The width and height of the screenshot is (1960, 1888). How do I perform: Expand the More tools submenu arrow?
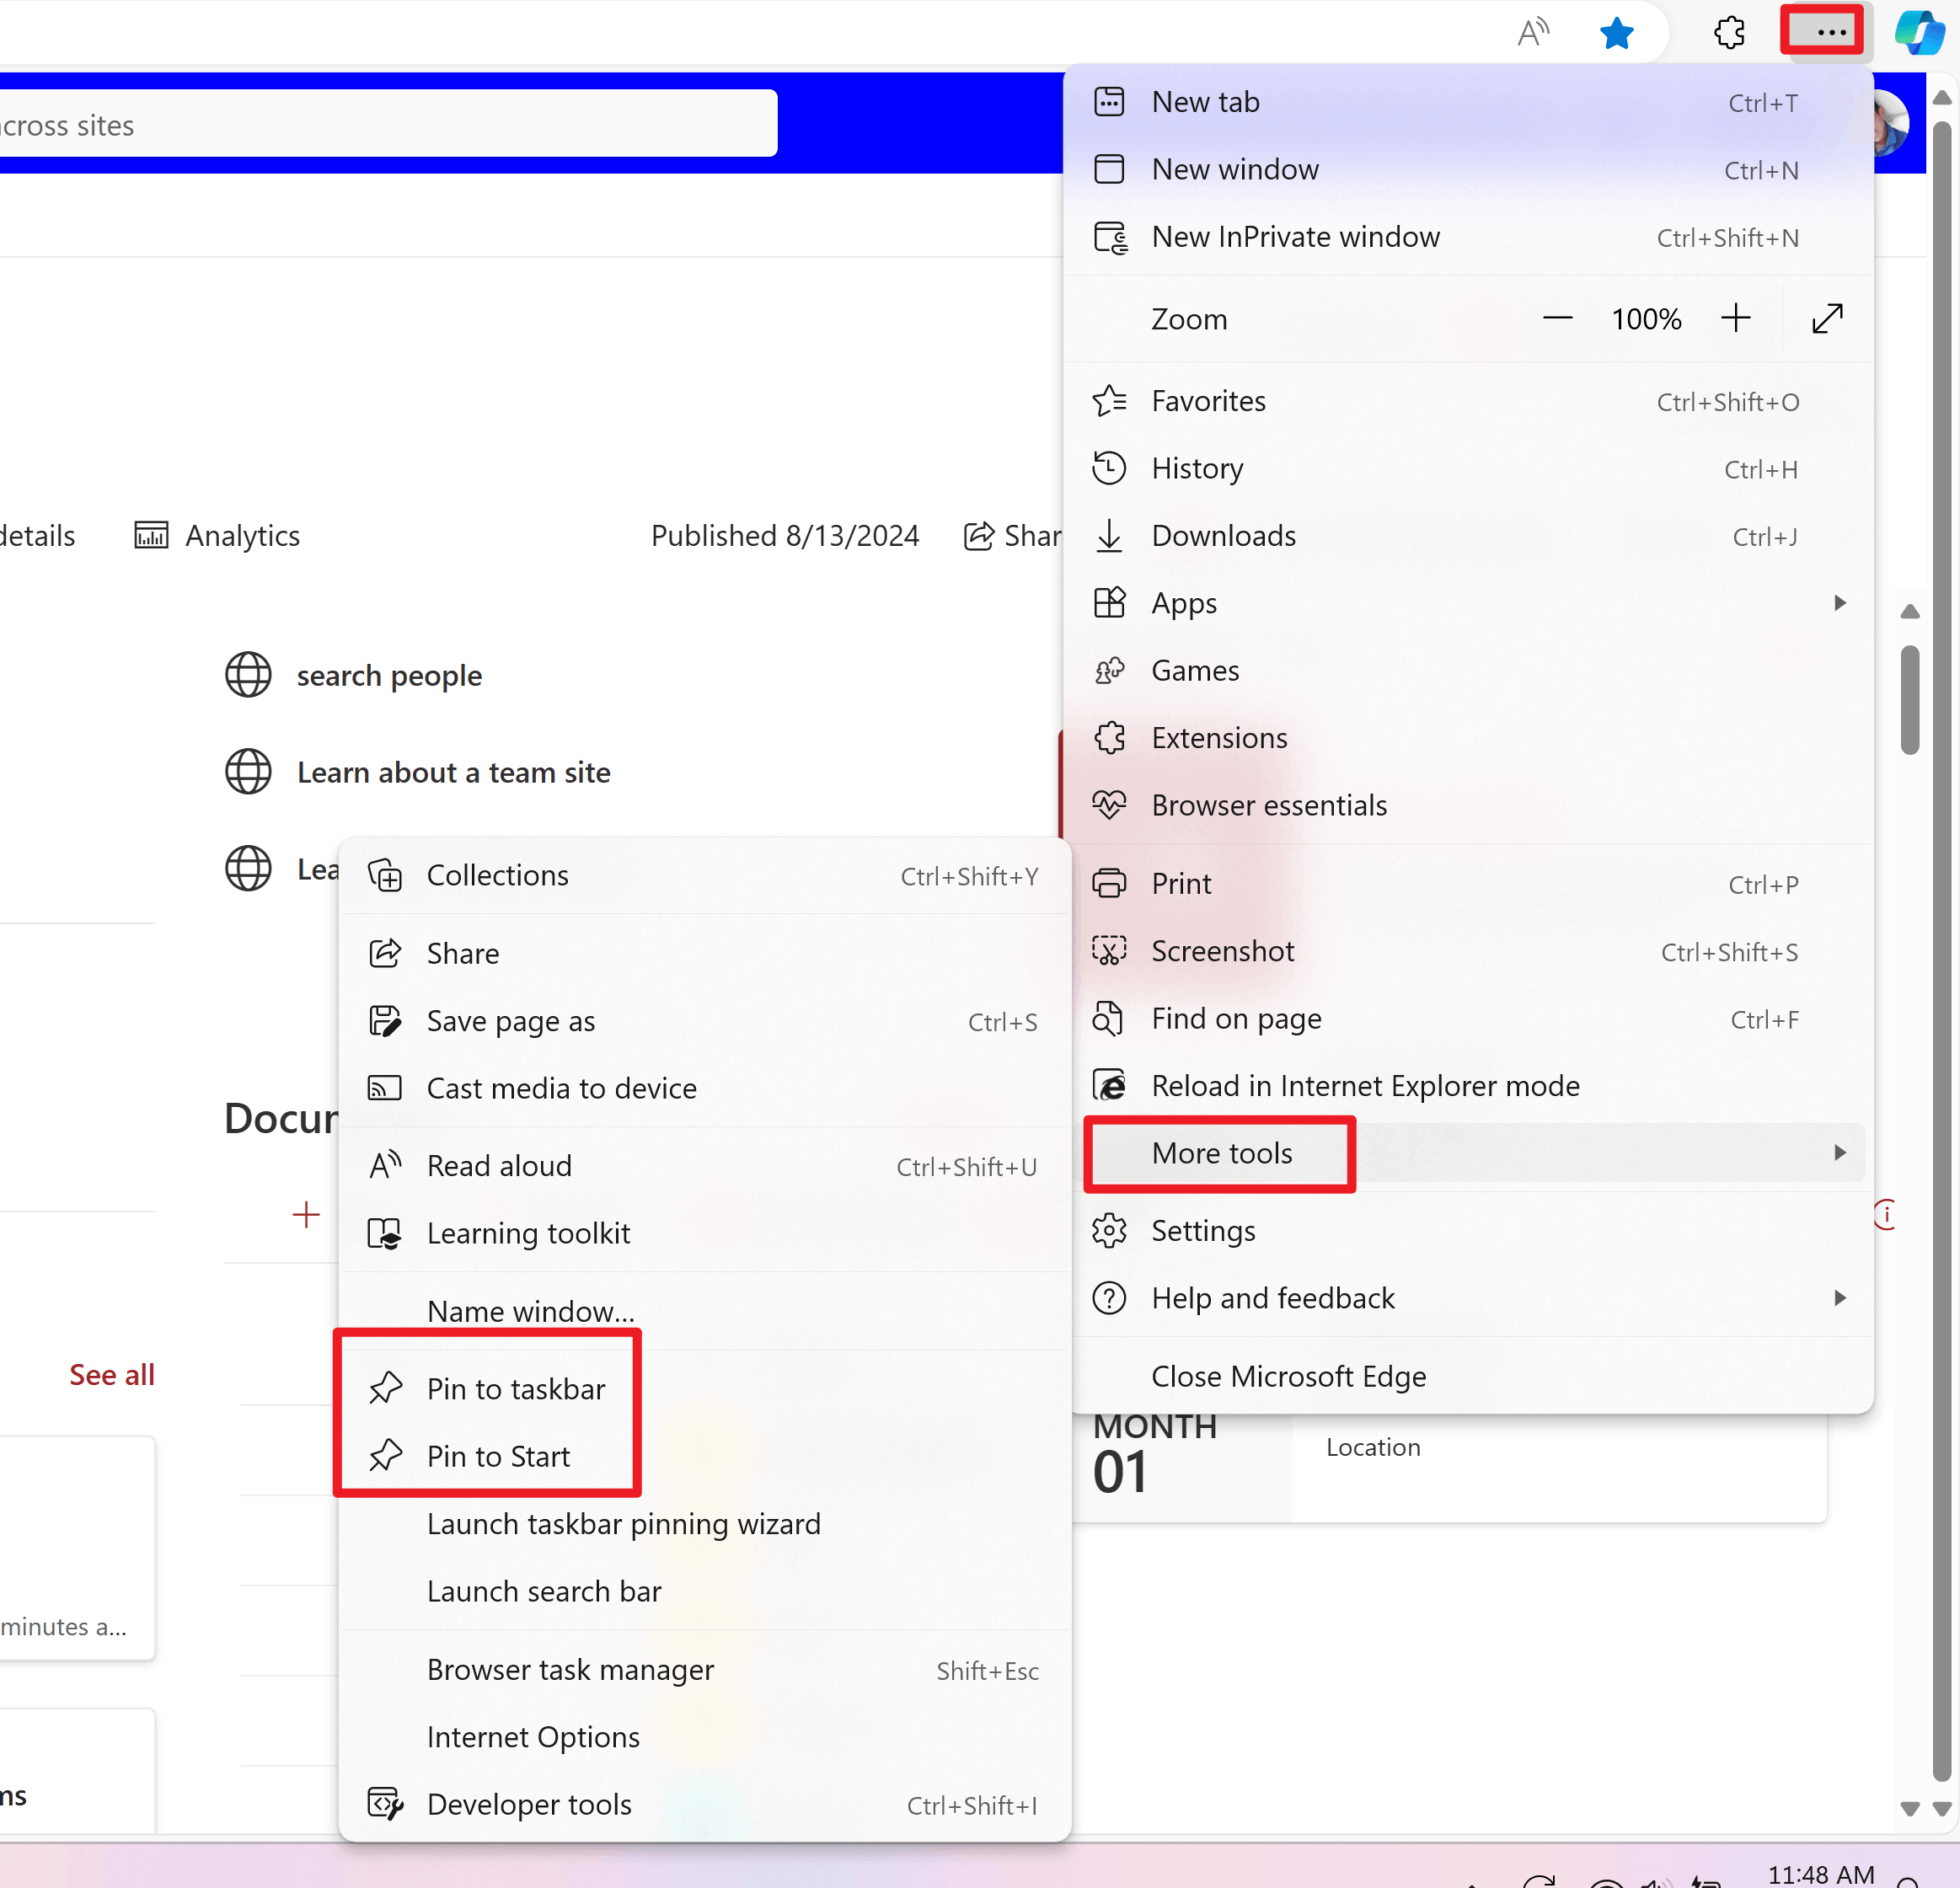[1839, 1153]
